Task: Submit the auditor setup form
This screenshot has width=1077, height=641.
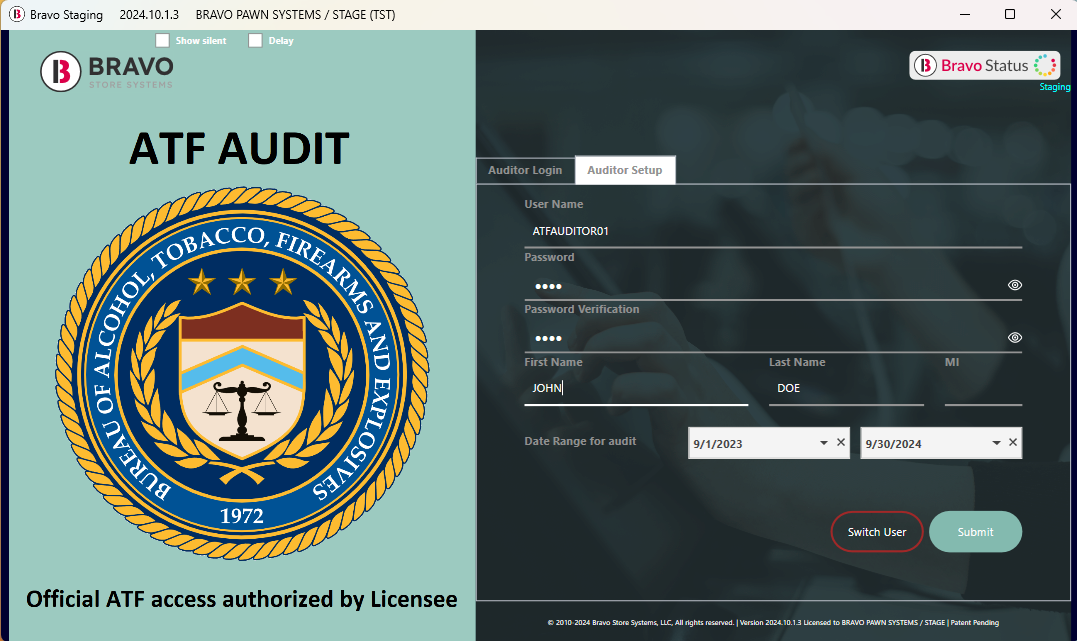Action: pos(975,532)
